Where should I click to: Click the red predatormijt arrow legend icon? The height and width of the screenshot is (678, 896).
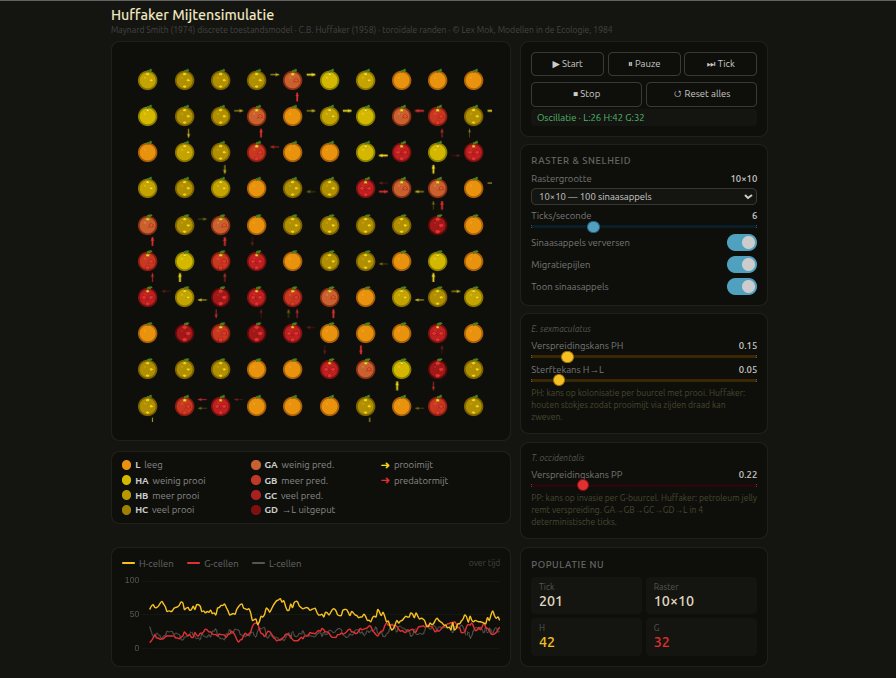pyautogui.click(x=385, y=481)
